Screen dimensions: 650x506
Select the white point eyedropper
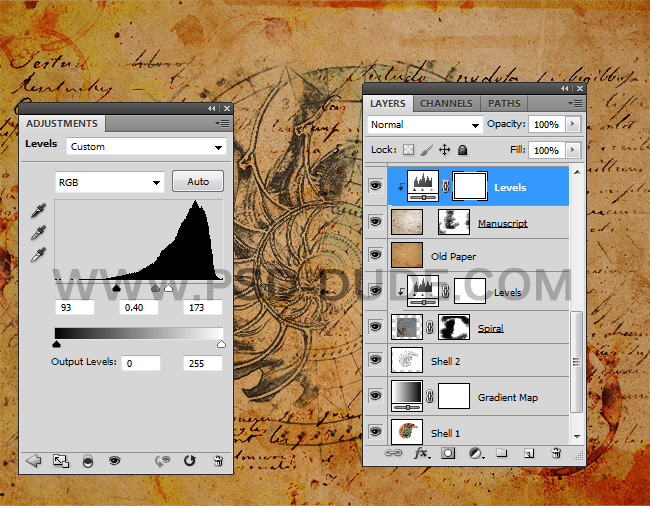point(38,254)
